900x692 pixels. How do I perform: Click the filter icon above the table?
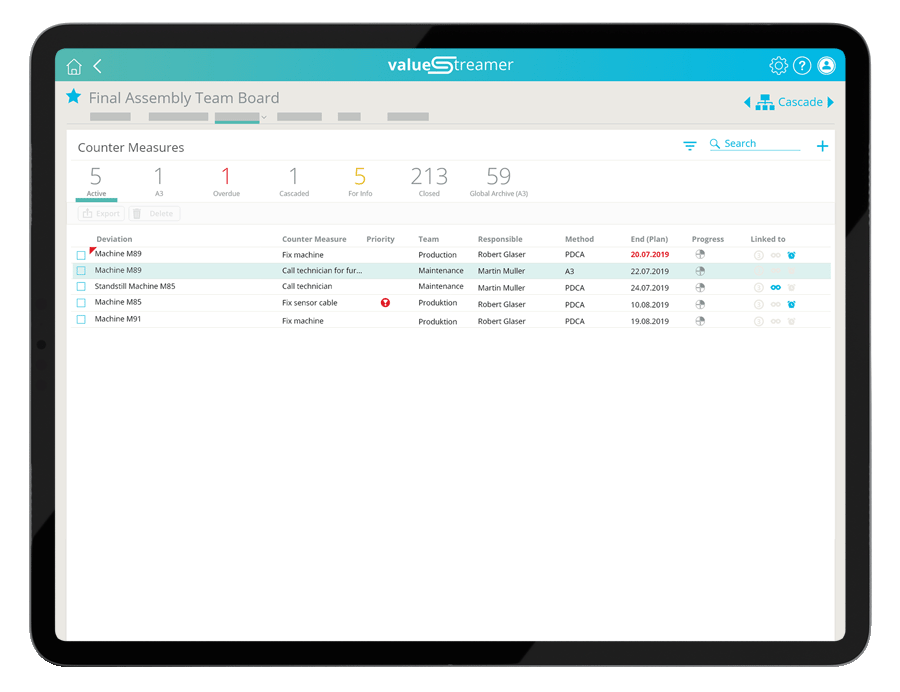point(689,145)
